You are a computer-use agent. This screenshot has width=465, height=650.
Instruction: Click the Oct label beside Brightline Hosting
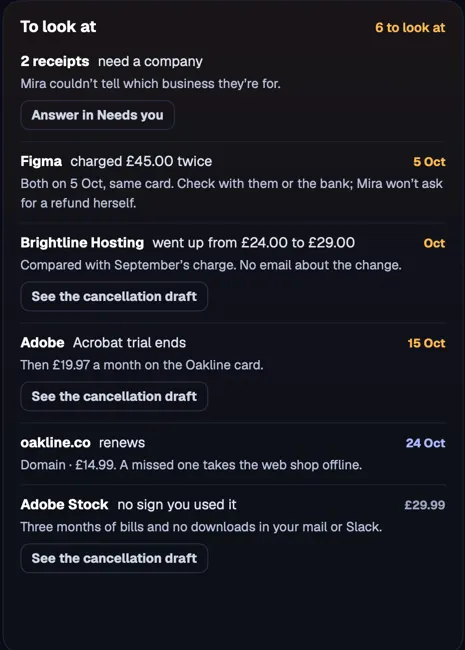coord(434,243)
